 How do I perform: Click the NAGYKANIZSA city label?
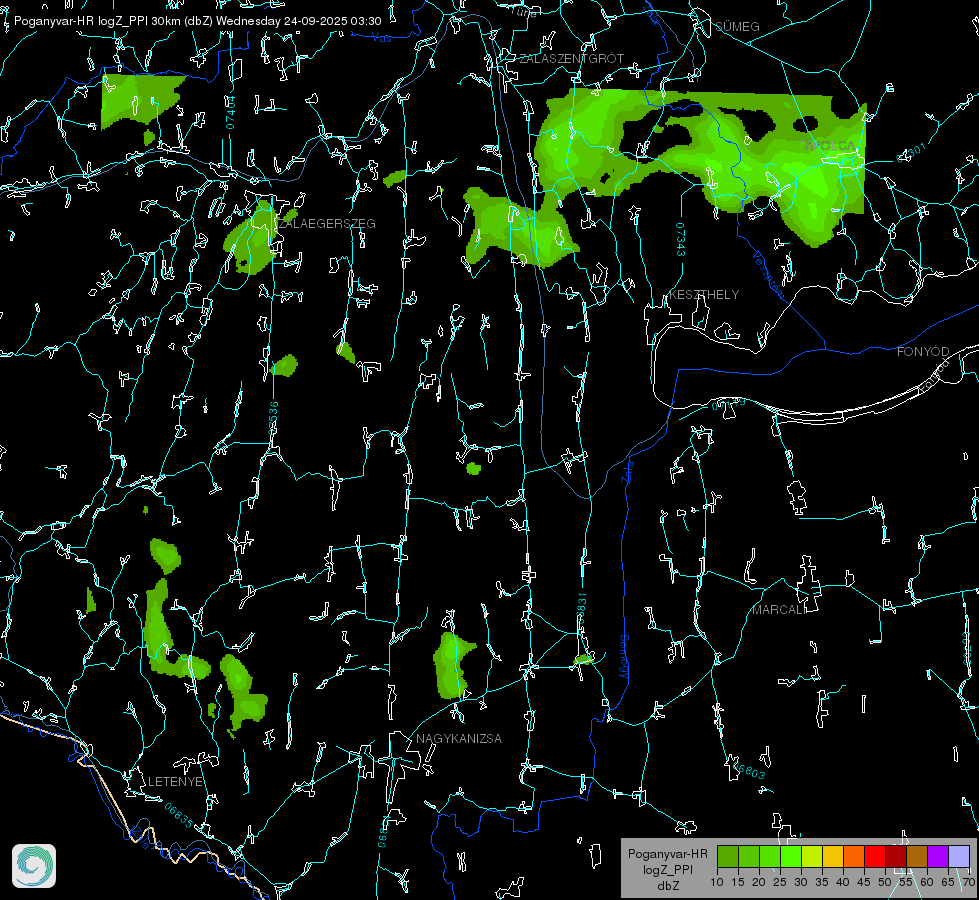459,738
